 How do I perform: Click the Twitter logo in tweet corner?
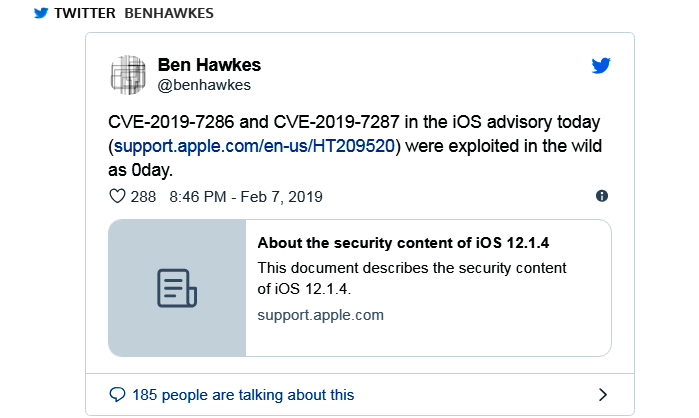click(600, 67)
